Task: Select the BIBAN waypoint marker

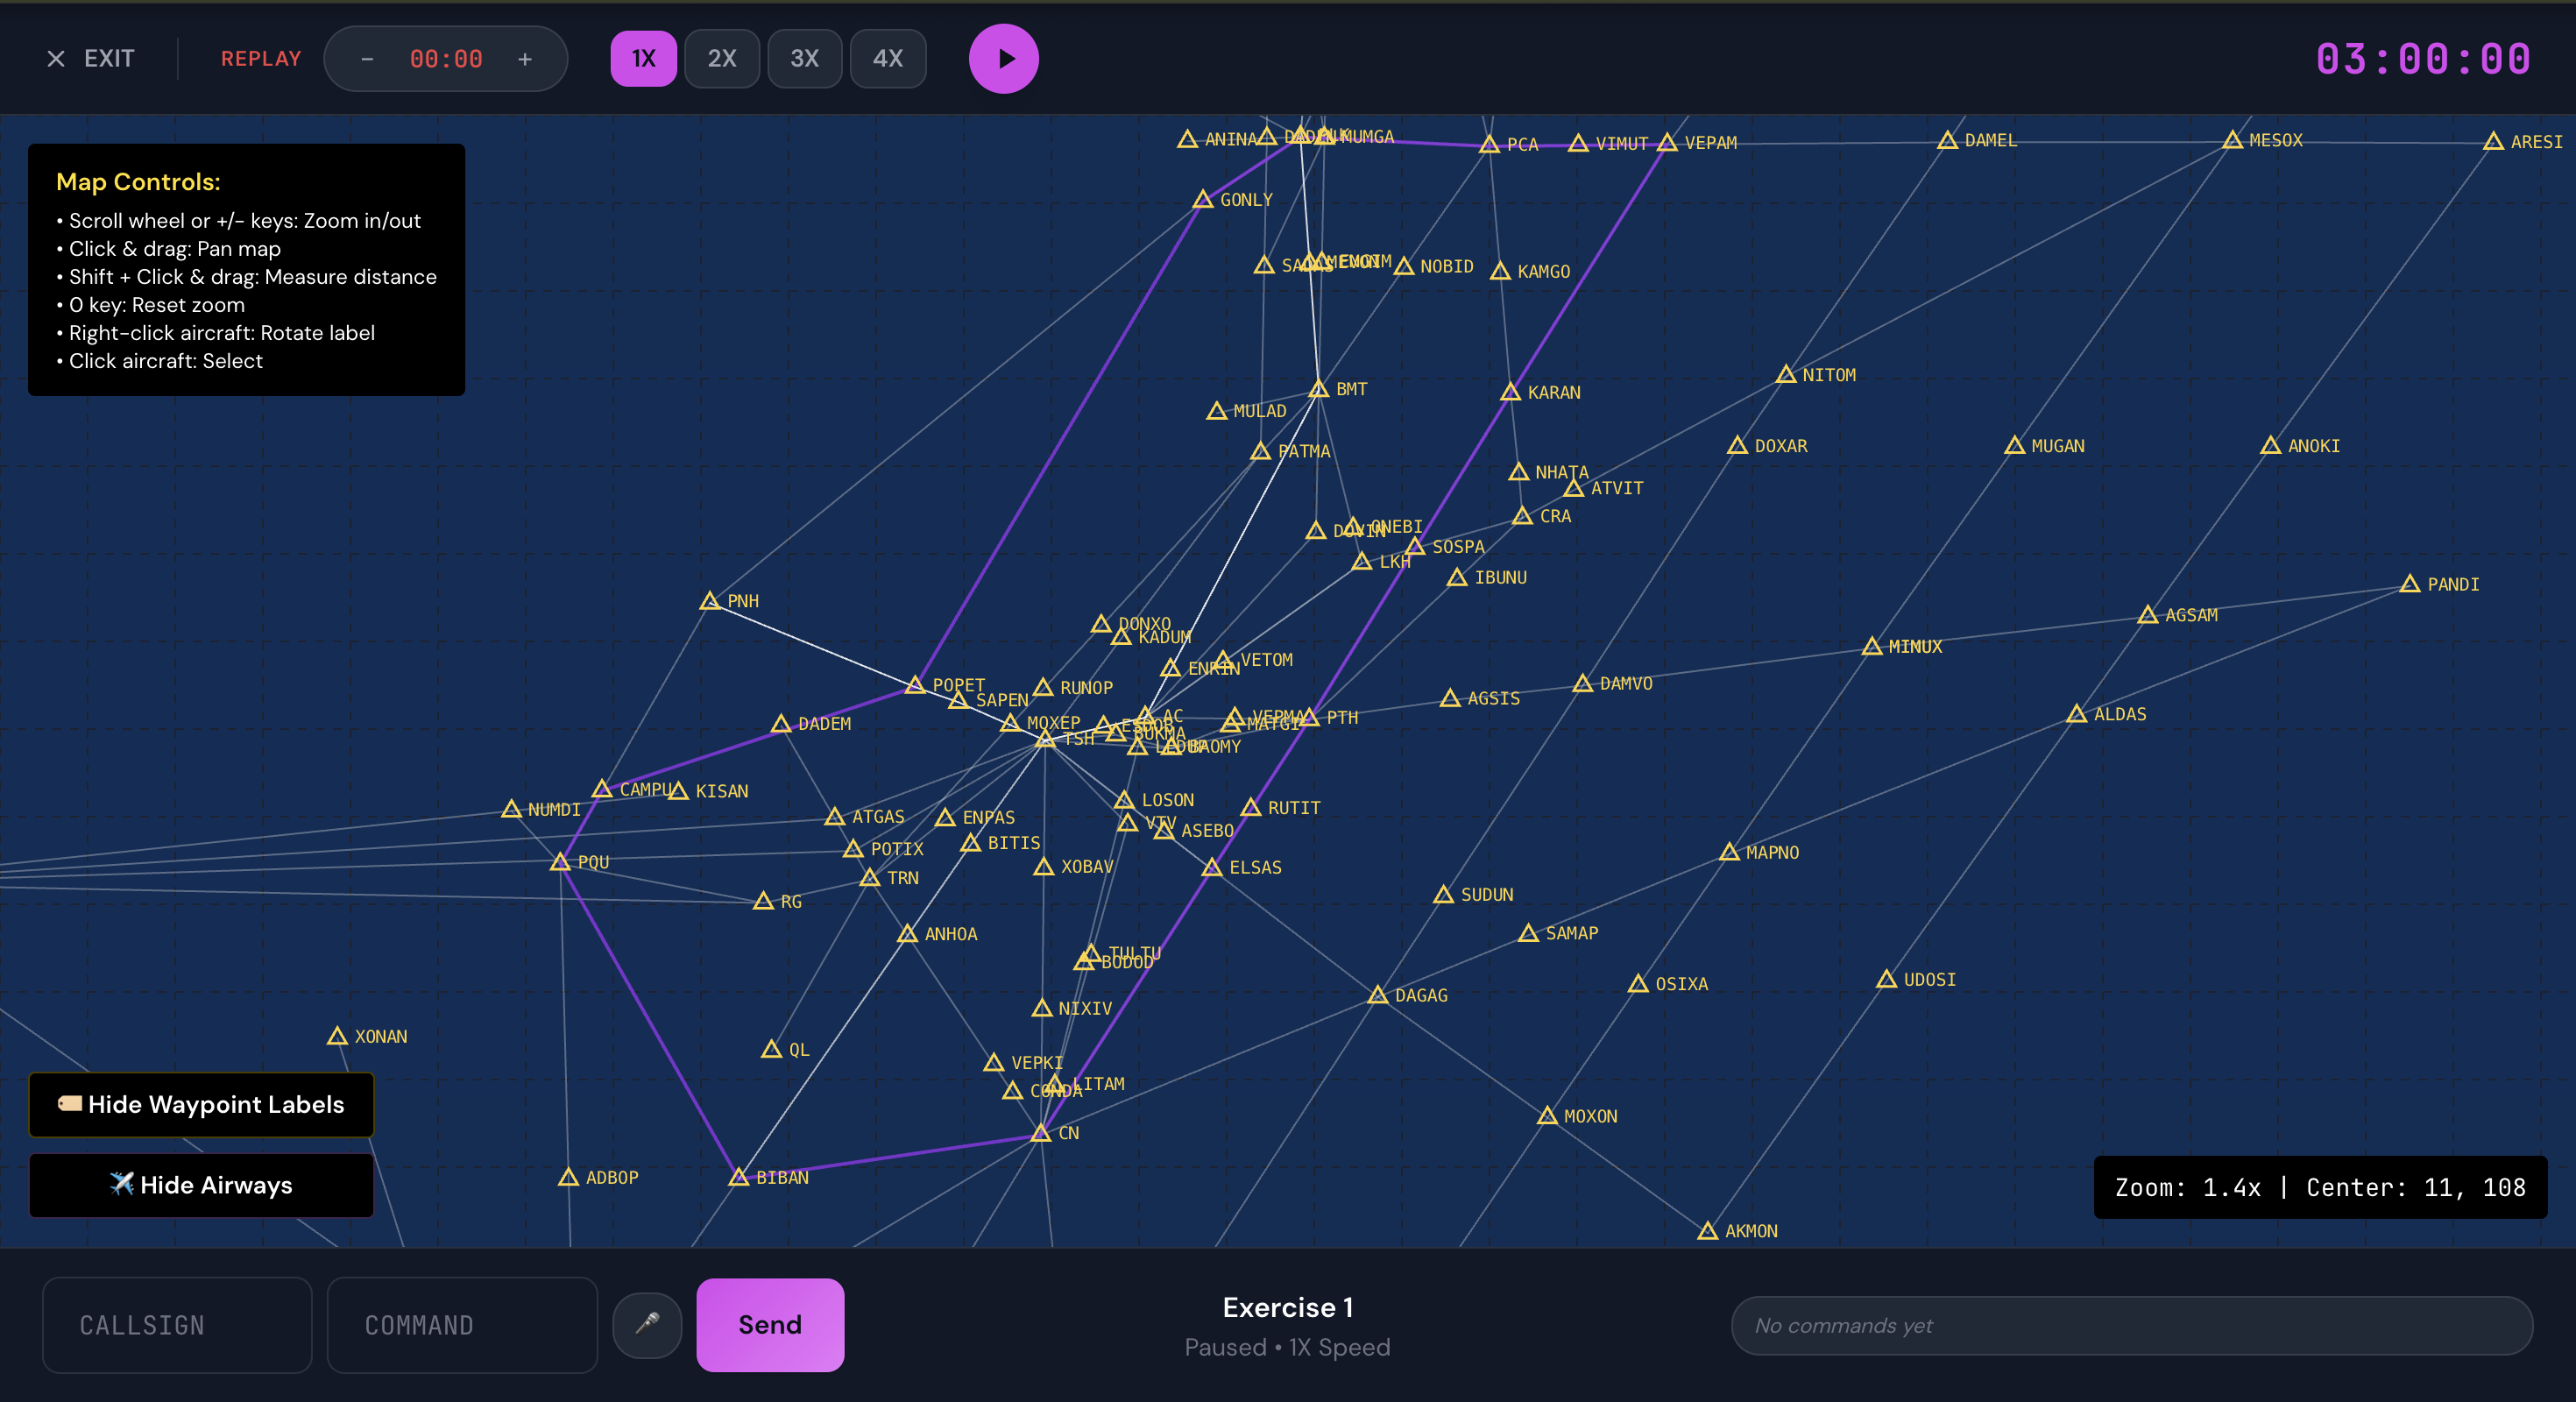Action: click(739, 1177)
